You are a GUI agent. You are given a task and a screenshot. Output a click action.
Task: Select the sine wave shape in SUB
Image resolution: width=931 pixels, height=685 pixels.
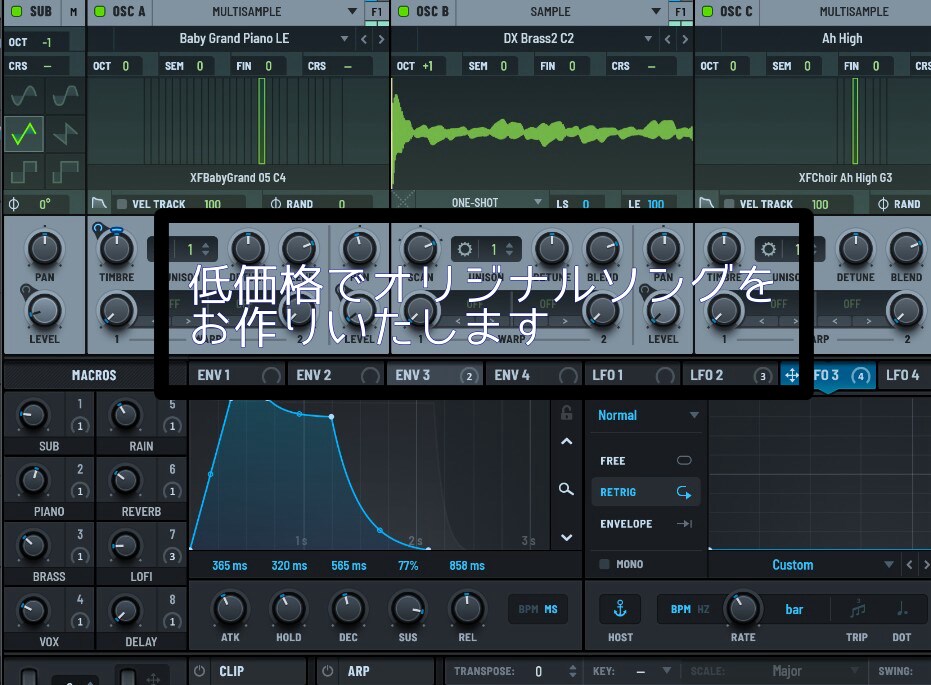tap(24, 95)
